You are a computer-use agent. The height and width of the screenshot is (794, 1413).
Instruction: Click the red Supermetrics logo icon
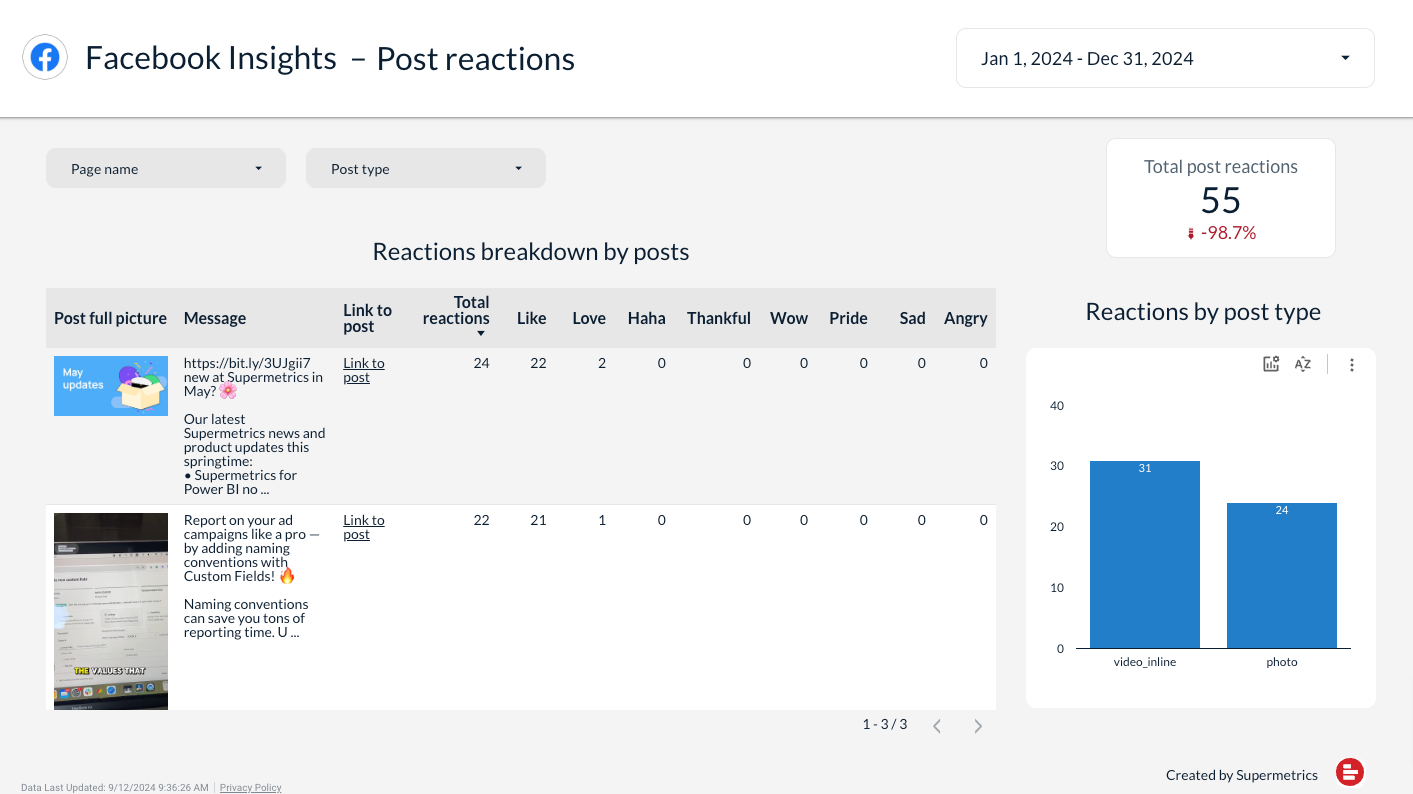[1350, 772]
